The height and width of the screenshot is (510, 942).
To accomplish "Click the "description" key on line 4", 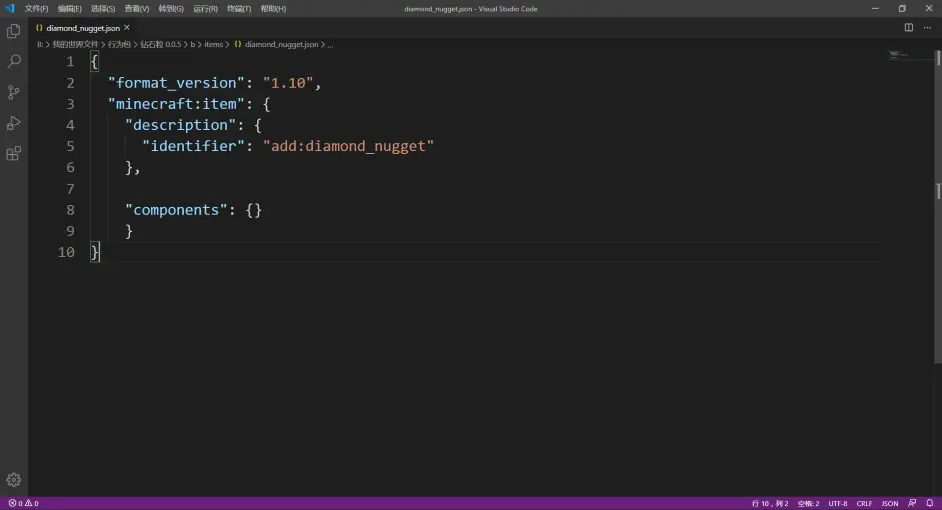I will tap(180, 125).
